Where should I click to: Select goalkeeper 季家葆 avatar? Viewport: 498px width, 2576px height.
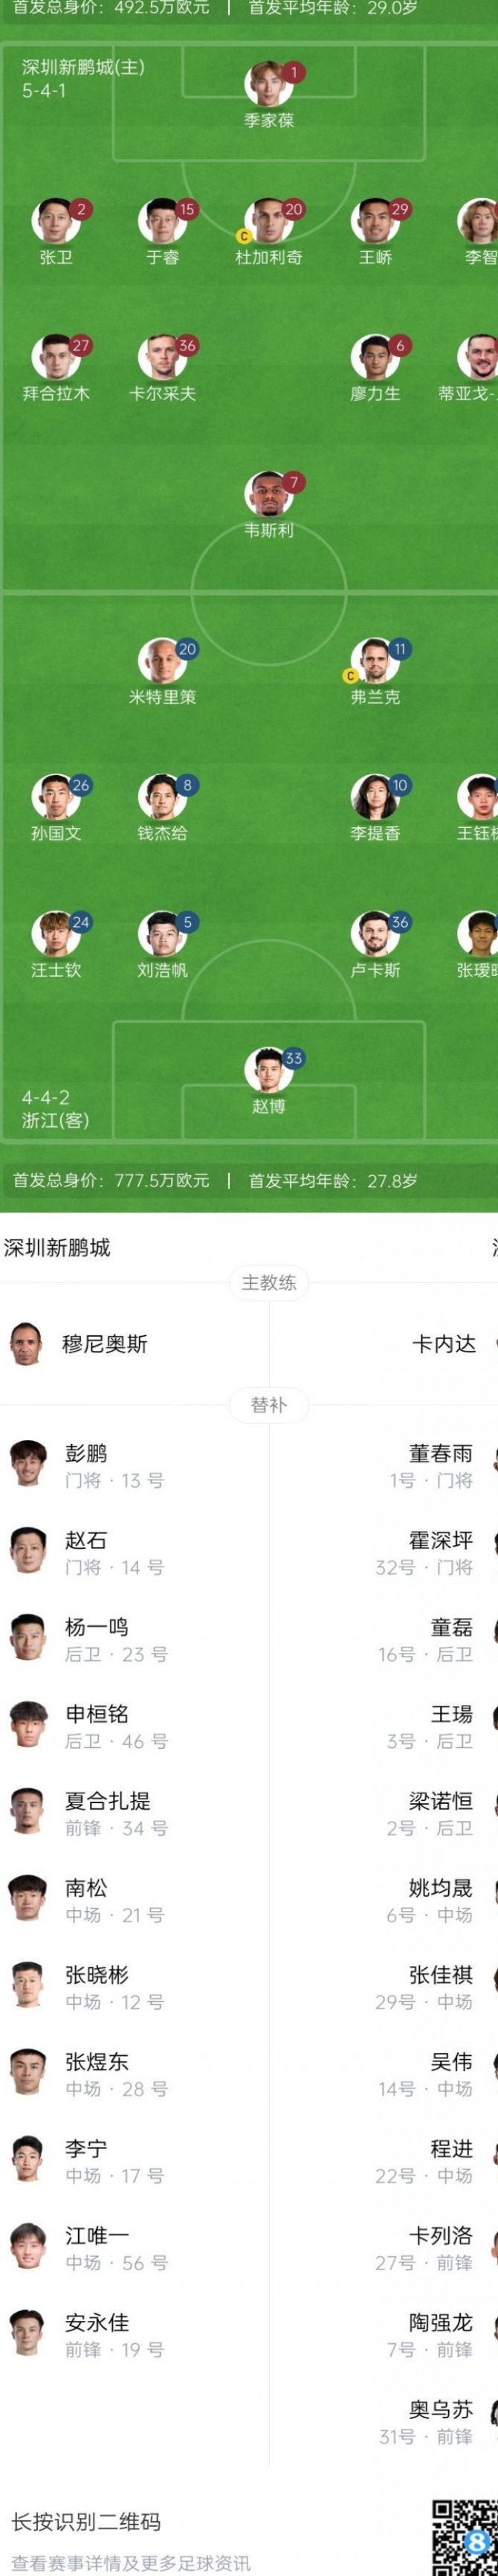[x=268, y=84]
